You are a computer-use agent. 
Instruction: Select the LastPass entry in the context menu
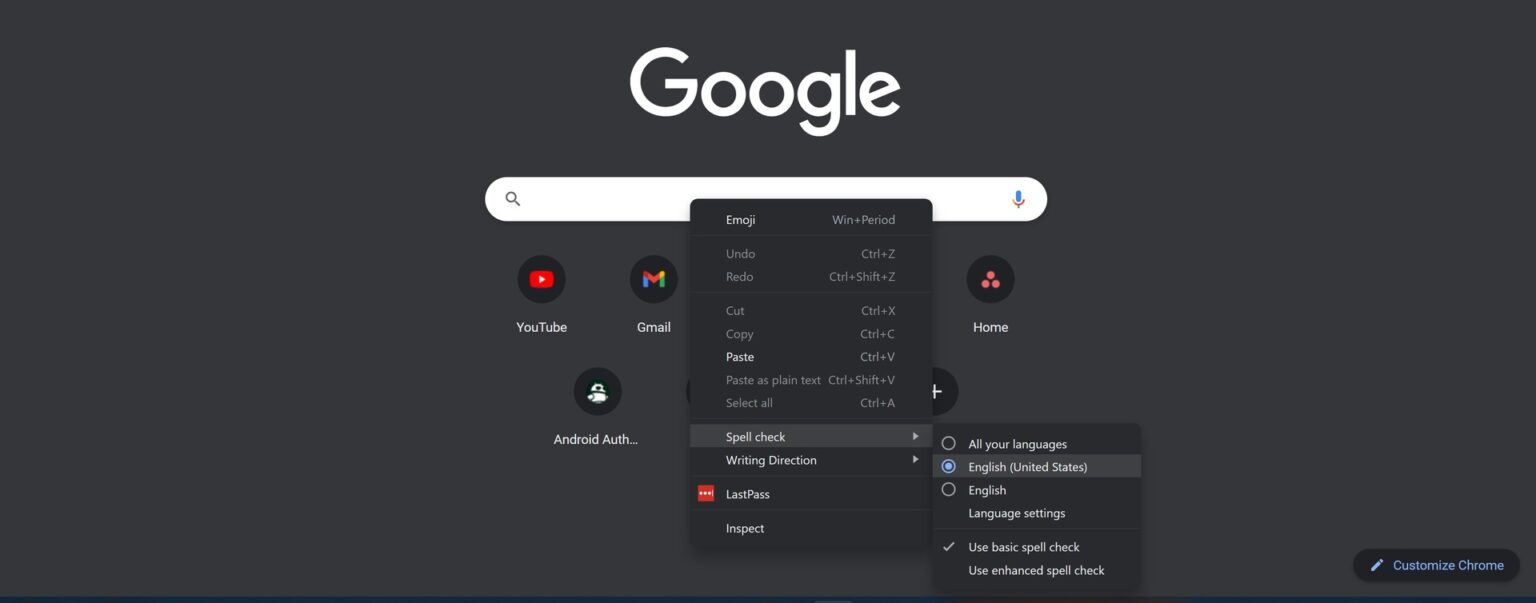(x=747, y=493)
